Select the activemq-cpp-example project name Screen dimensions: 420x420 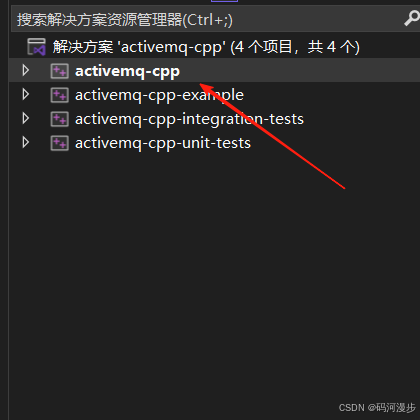pyautogui.click(x=159, y=95)
